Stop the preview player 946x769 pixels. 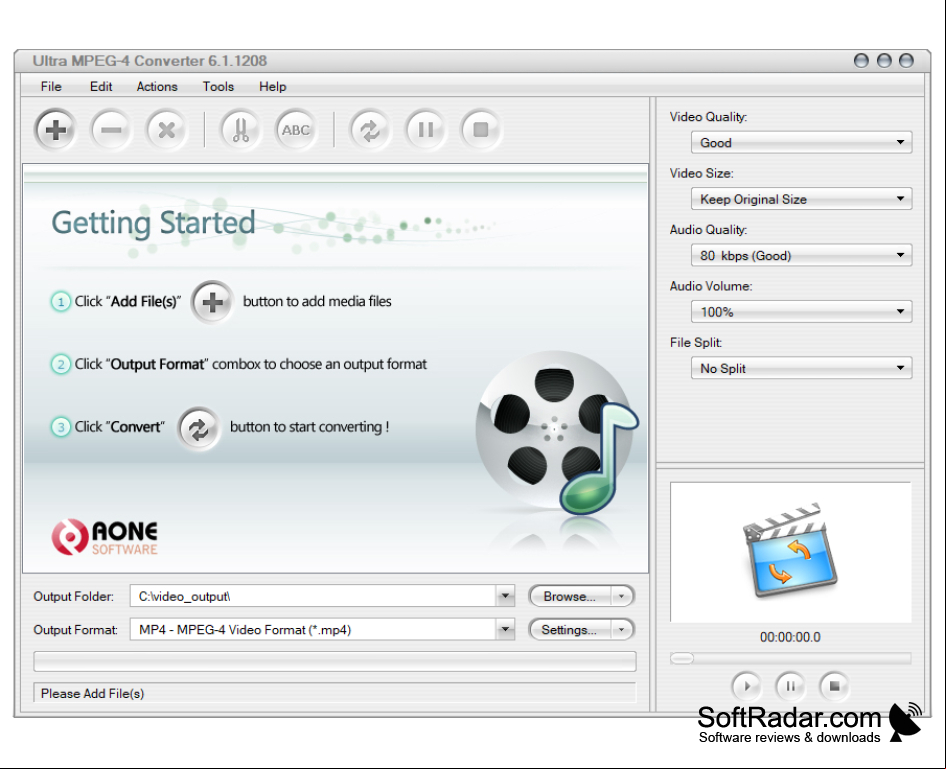pos(834,686)
